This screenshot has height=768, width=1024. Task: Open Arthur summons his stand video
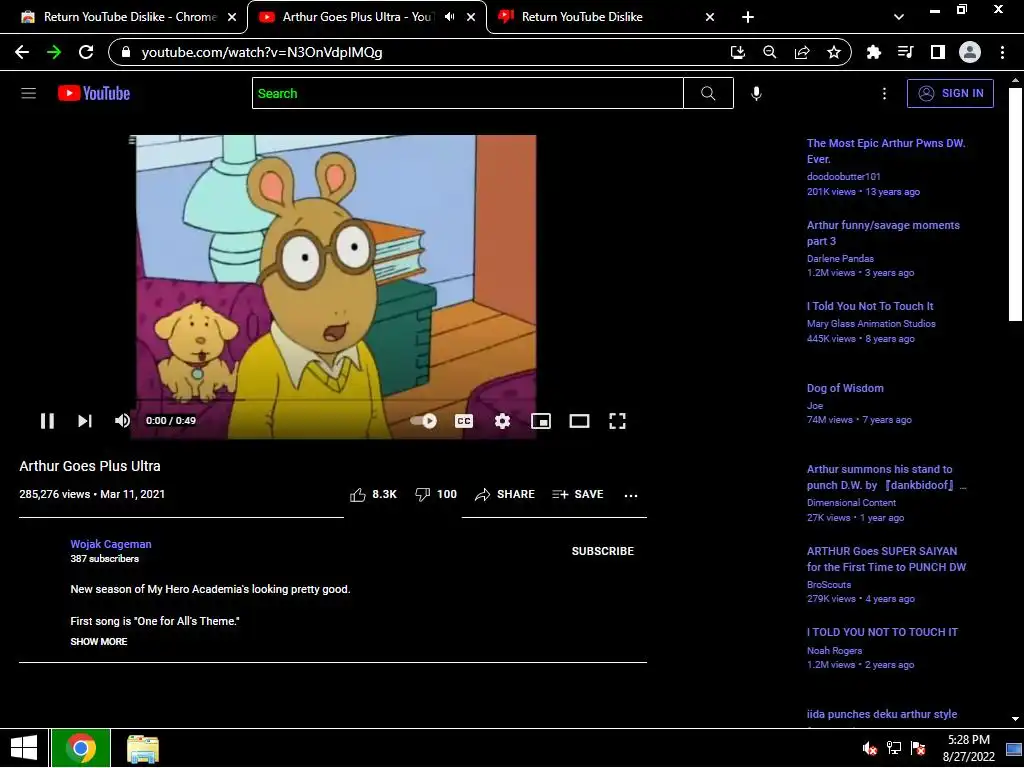886,477
